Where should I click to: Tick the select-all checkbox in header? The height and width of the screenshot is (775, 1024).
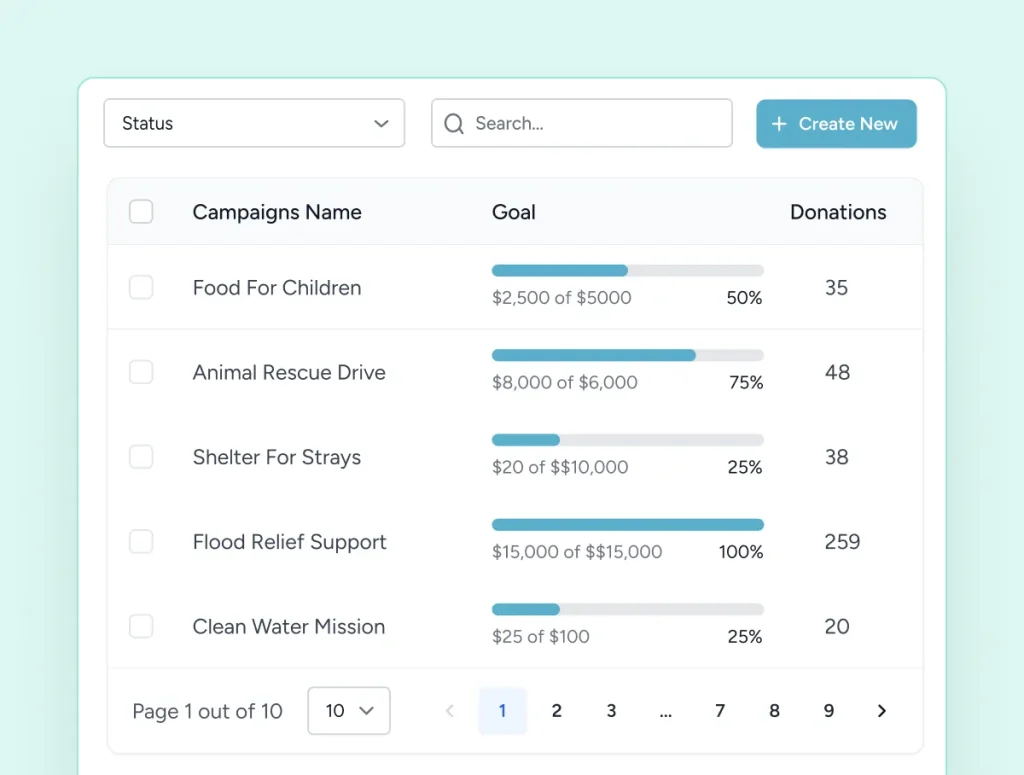pyautogui.click(x=141, y=212)
